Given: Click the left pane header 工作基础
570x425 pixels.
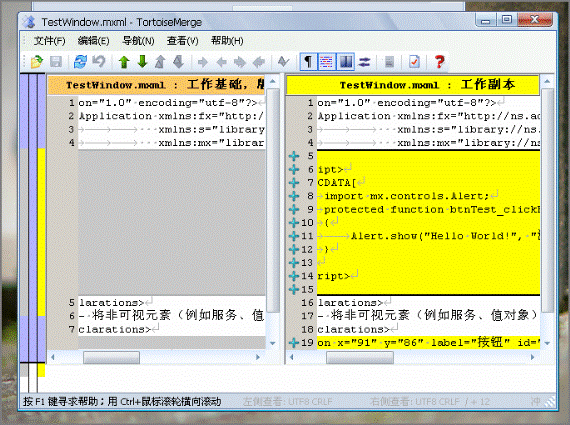Looking at the screenshot, I should click(x=156, y=85).
